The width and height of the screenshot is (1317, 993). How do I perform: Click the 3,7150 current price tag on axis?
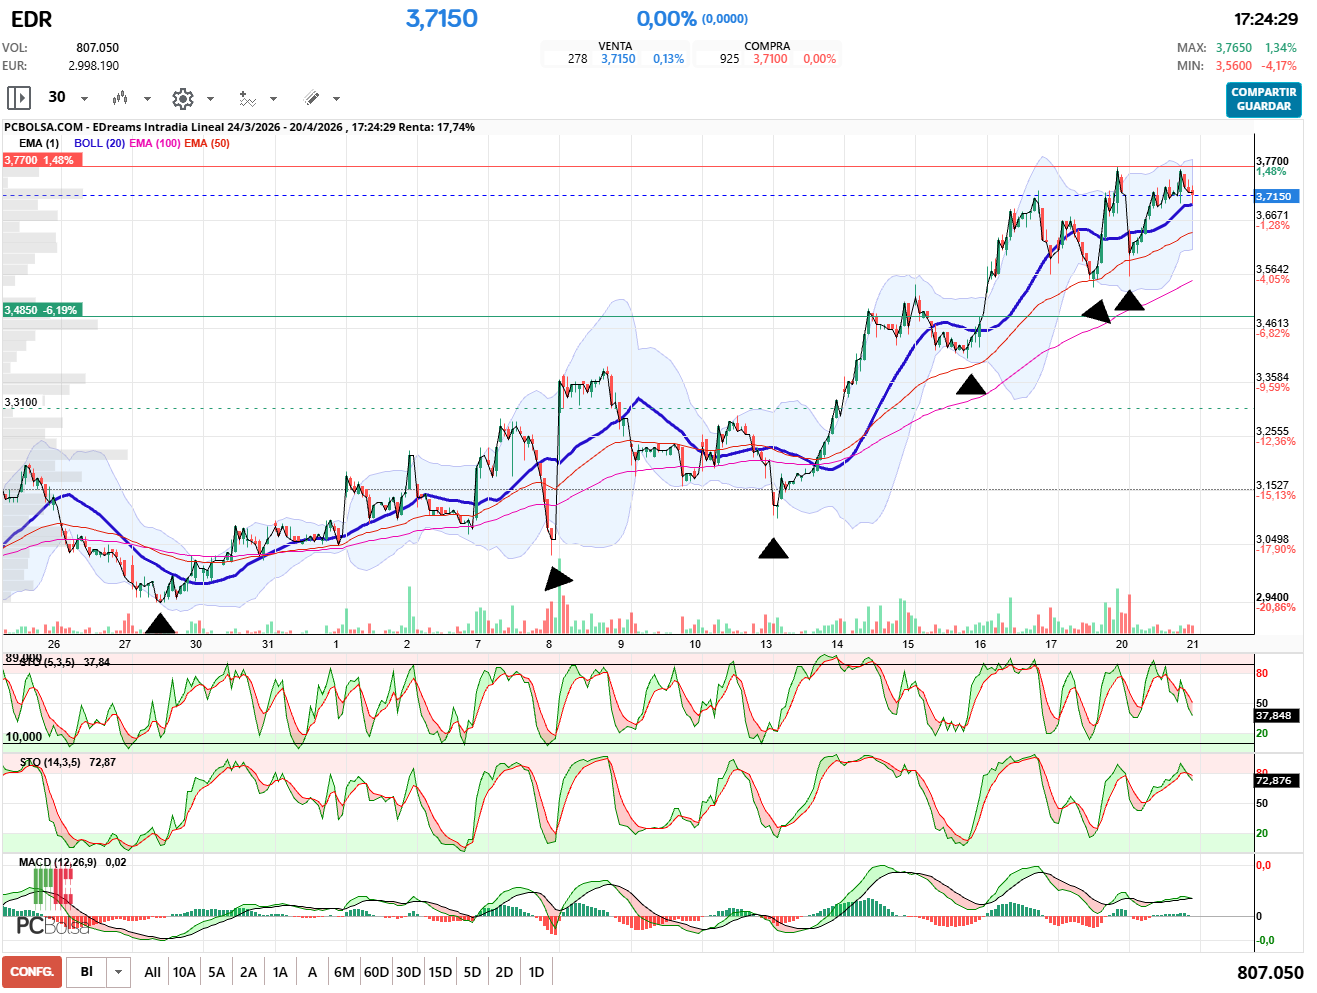point(1275,196)
